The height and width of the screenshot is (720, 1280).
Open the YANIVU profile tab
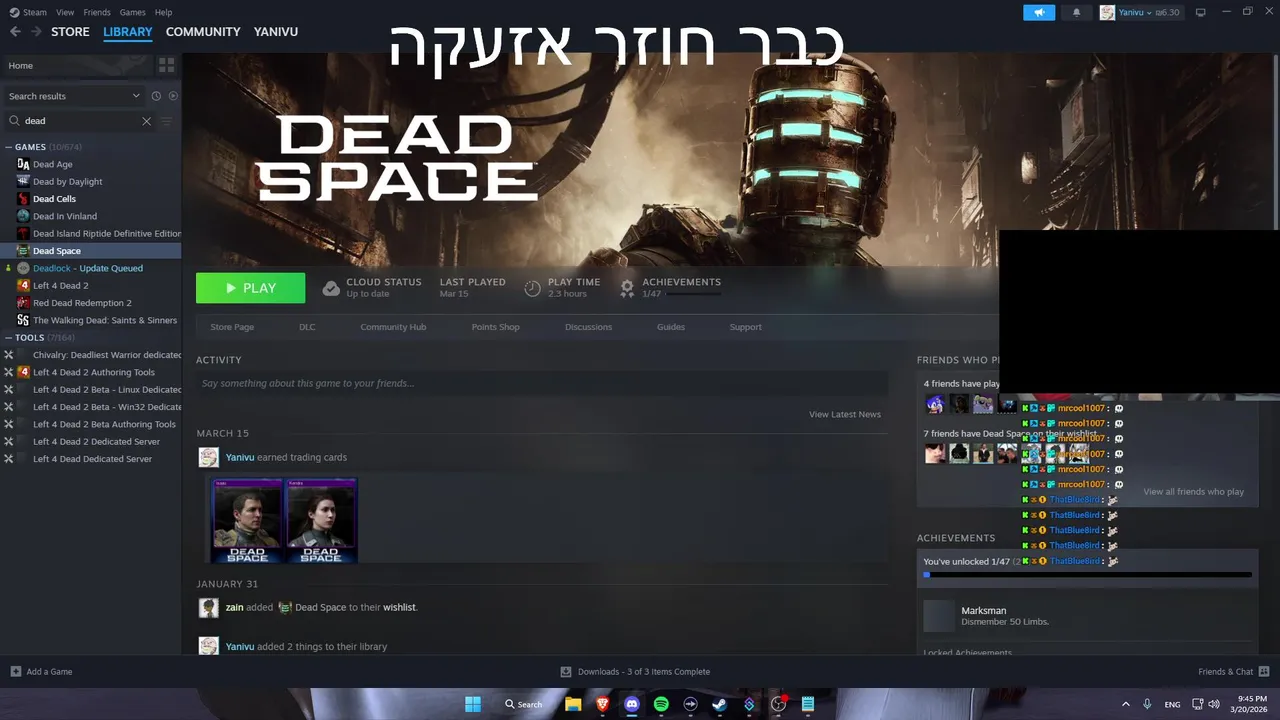276,32
